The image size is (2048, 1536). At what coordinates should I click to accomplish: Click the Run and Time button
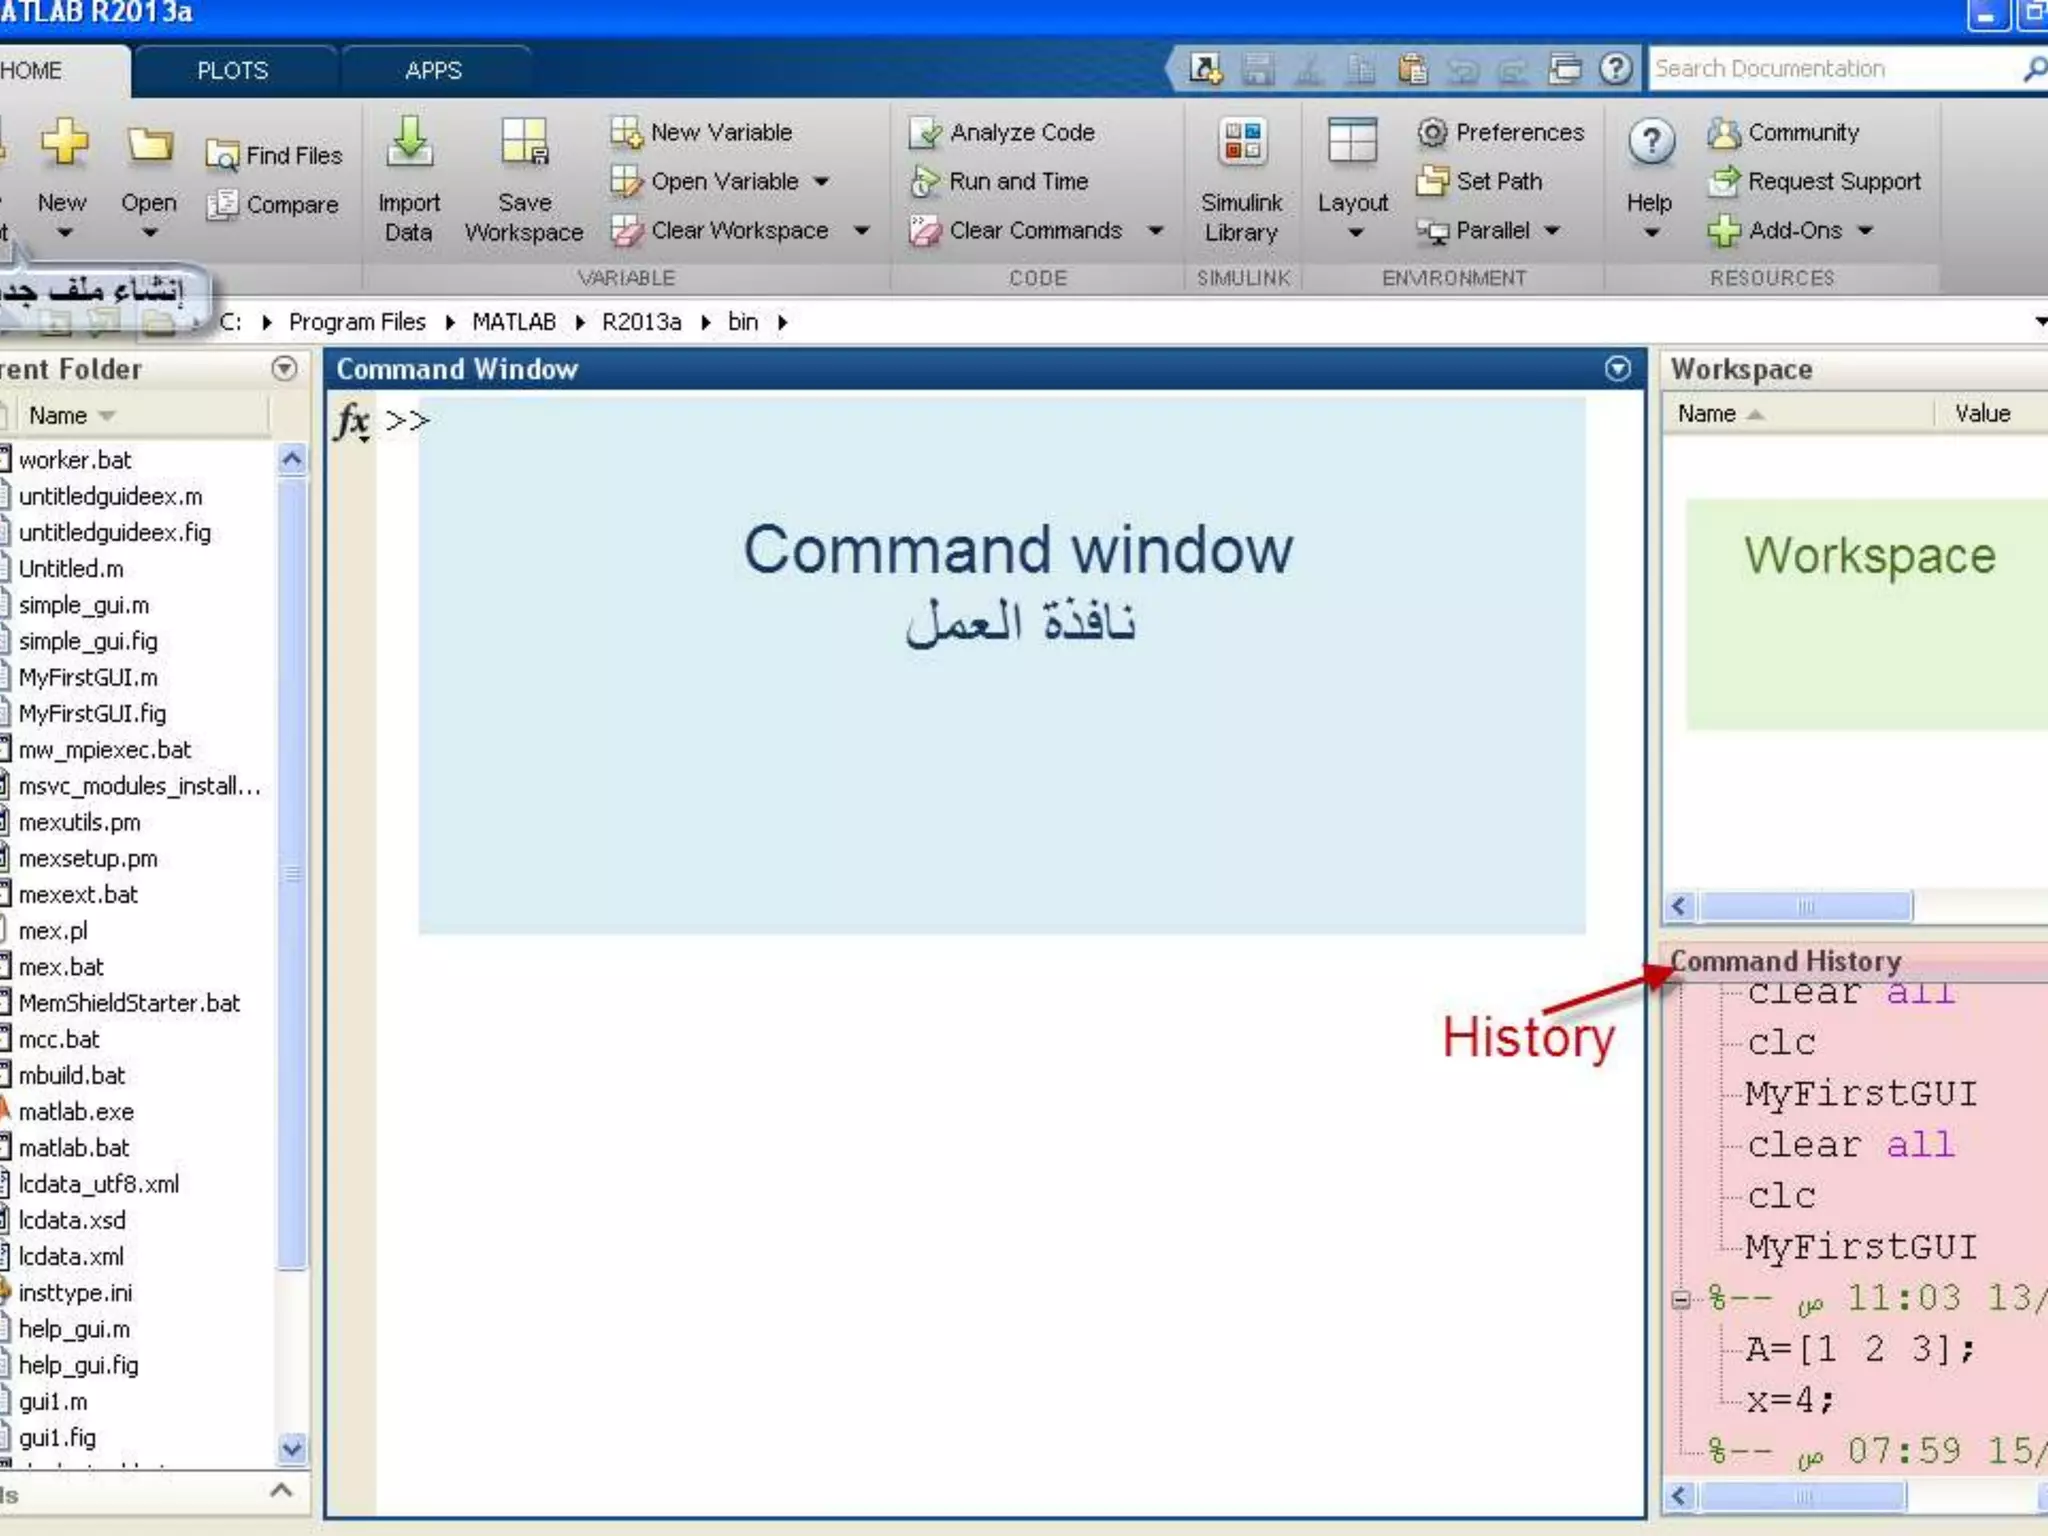pyautogui.click(x=1017, y=181)
